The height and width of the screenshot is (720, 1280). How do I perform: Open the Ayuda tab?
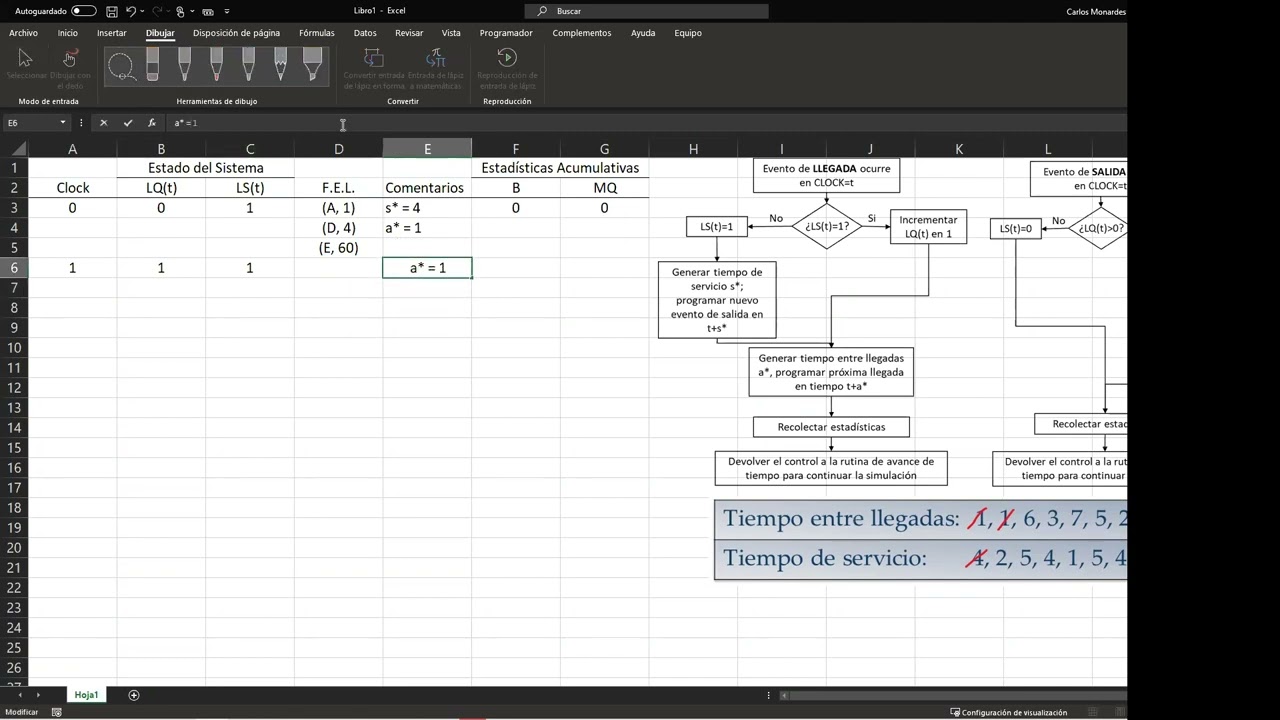coord(643,33)
